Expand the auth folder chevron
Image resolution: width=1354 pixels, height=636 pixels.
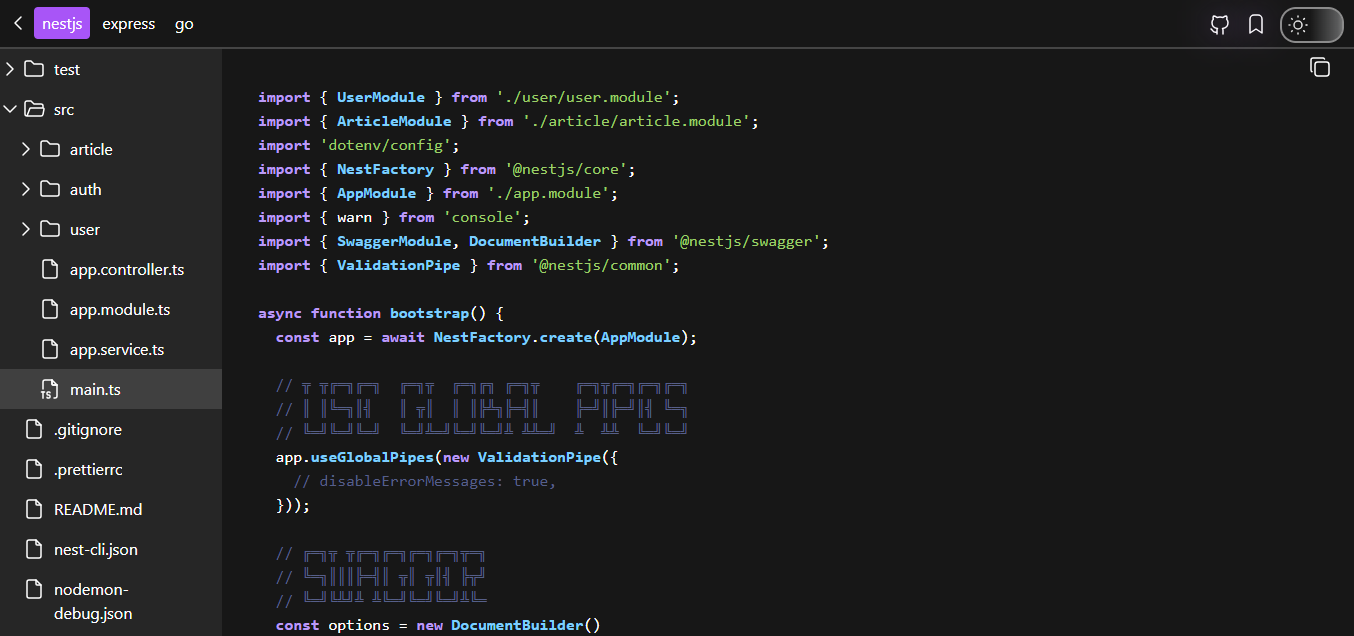click(x=26, y=189)
